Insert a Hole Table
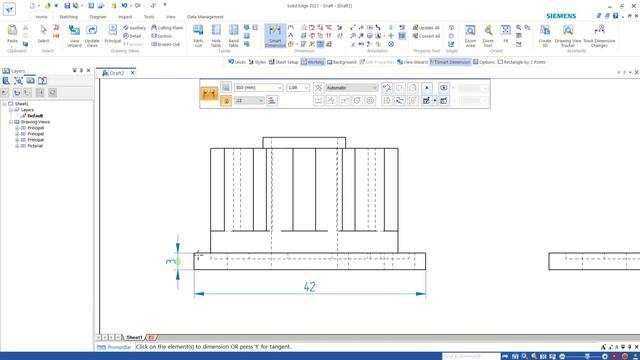 coord(216,36)
